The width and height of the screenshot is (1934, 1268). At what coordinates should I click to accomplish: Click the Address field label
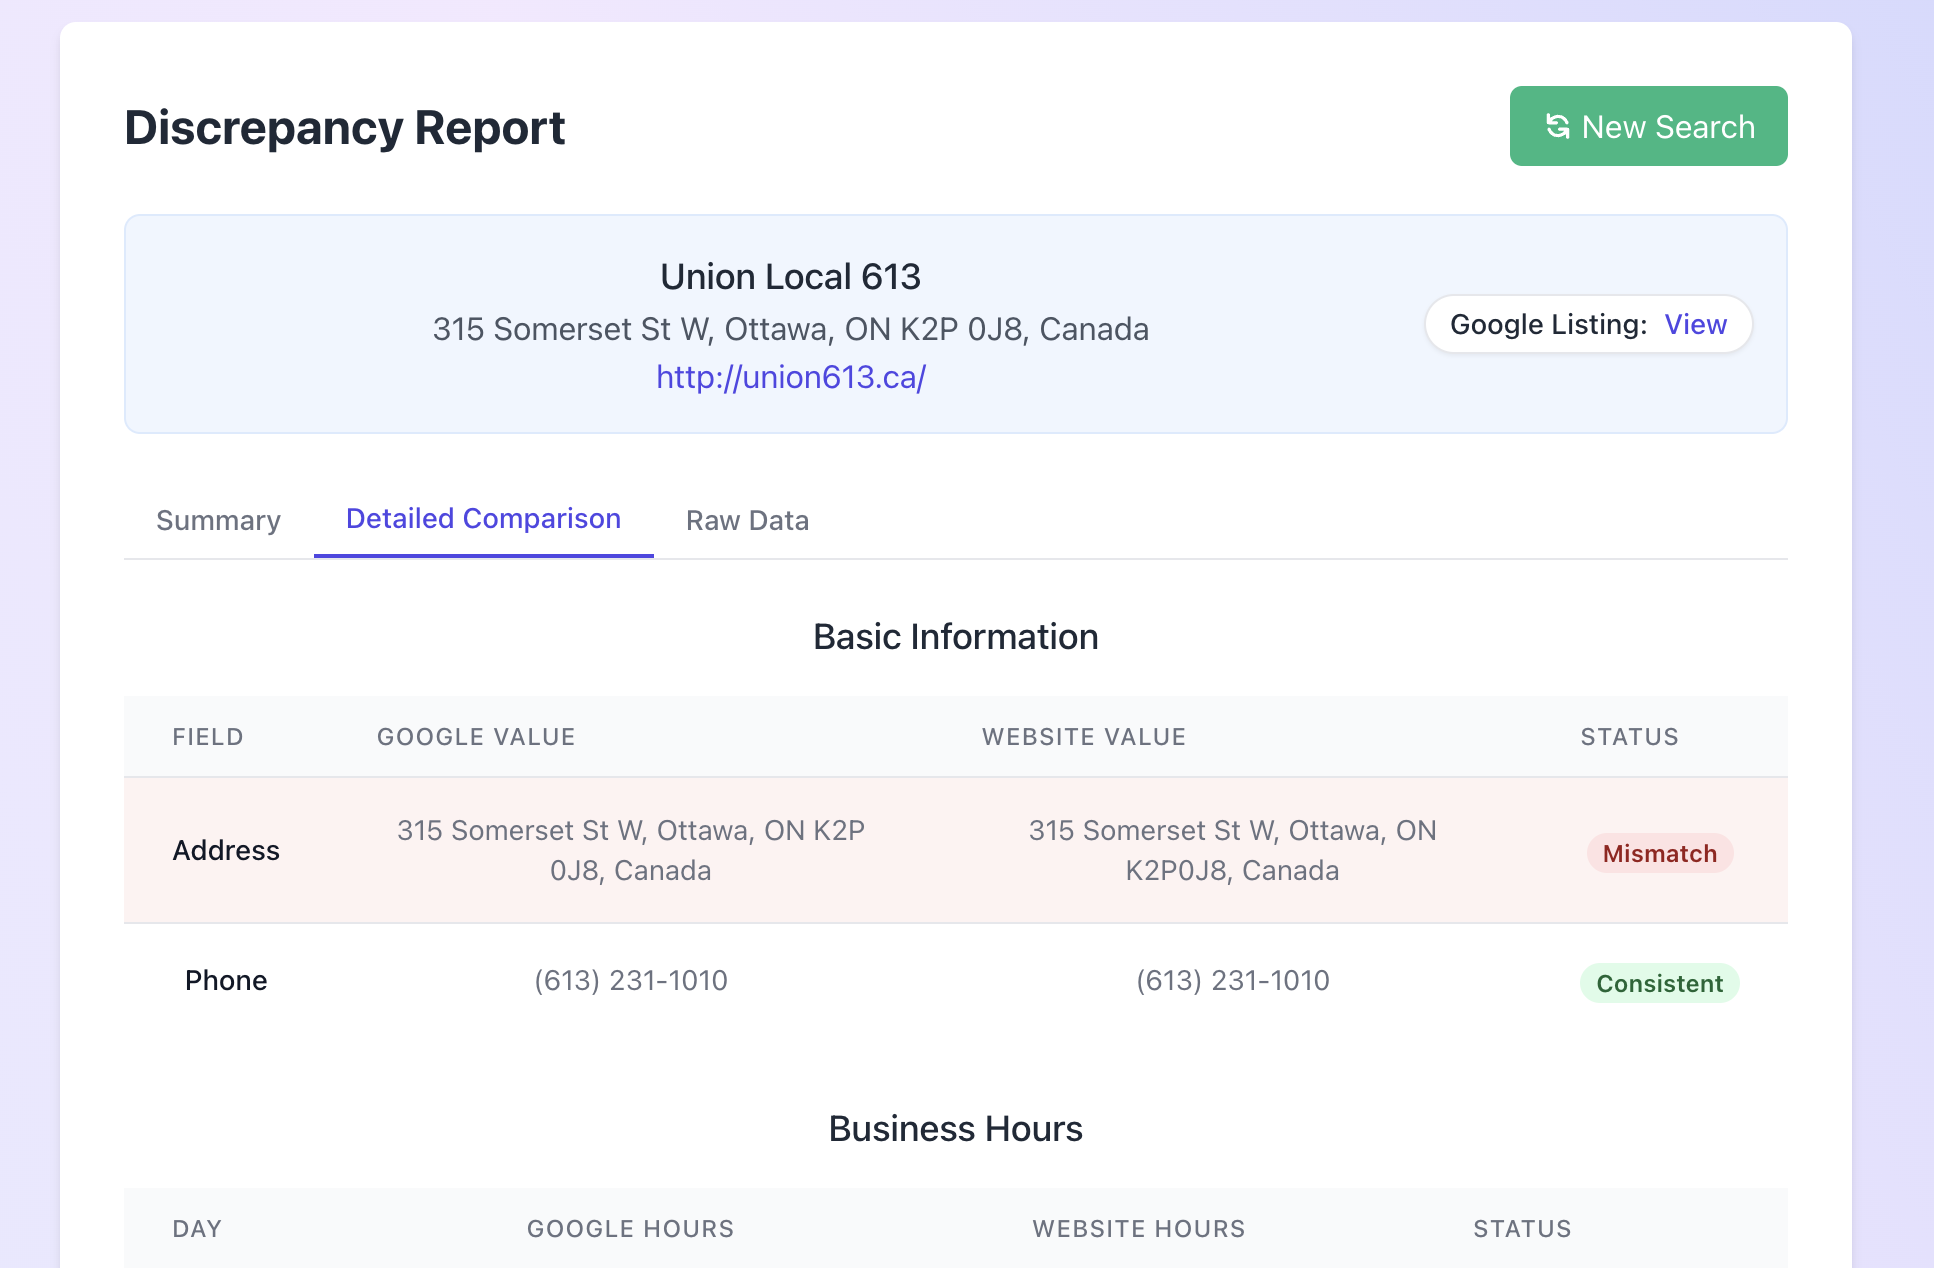226,850
